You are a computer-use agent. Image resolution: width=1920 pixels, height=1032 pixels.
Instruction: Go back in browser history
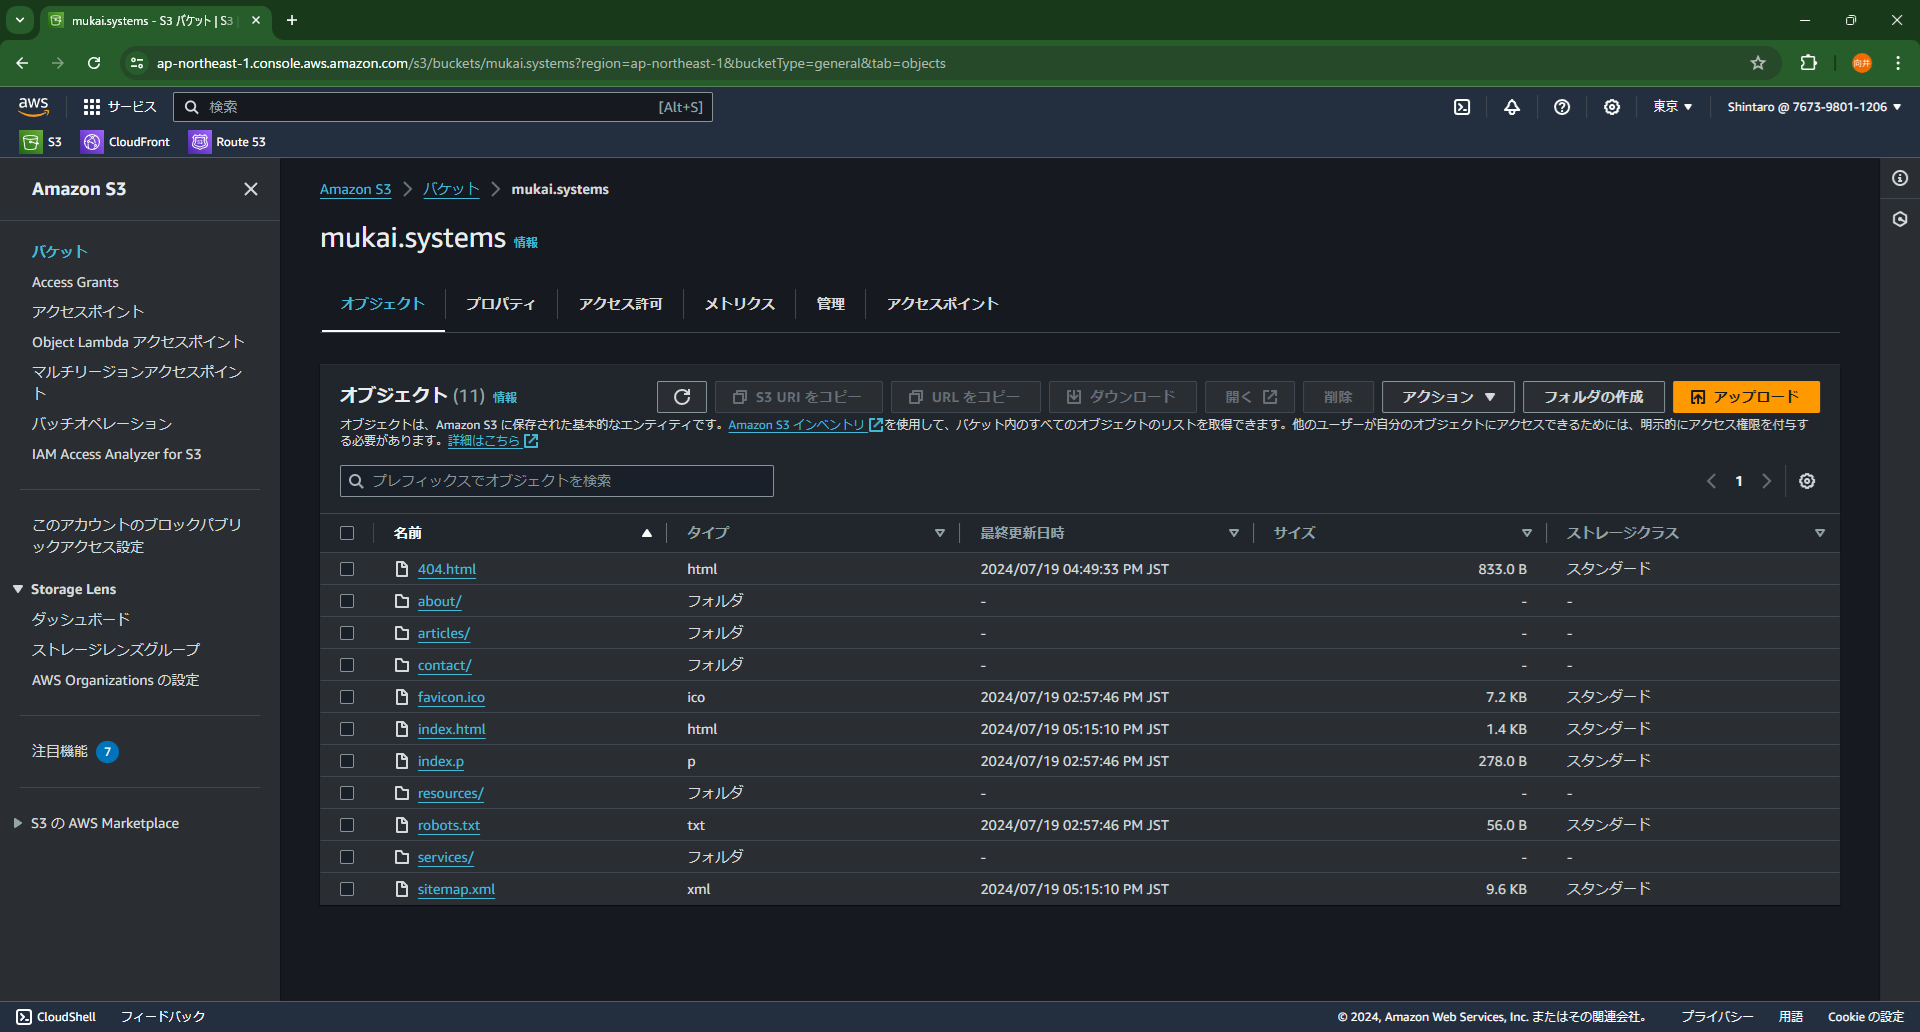(x=22, y=63)
